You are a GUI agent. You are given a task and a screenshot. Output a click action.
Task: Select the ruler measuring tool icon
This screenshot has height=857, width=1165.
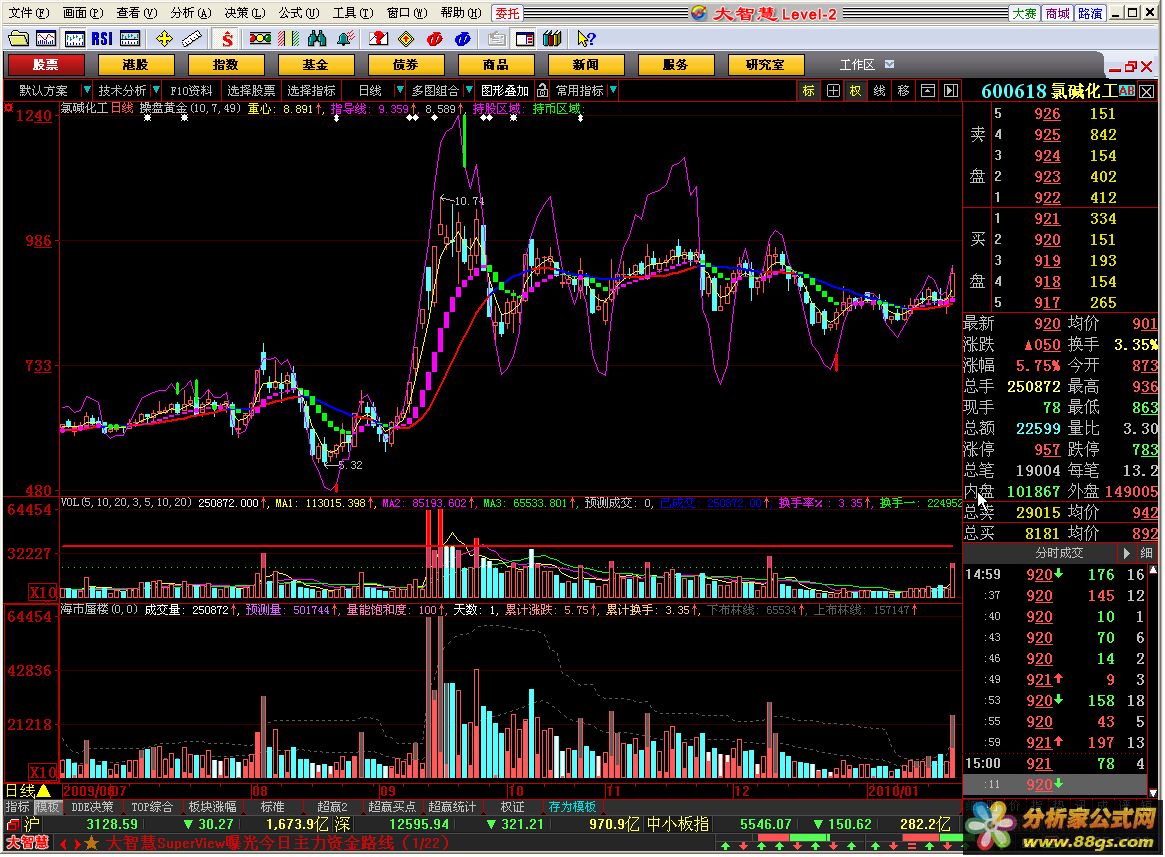point(192,39)
